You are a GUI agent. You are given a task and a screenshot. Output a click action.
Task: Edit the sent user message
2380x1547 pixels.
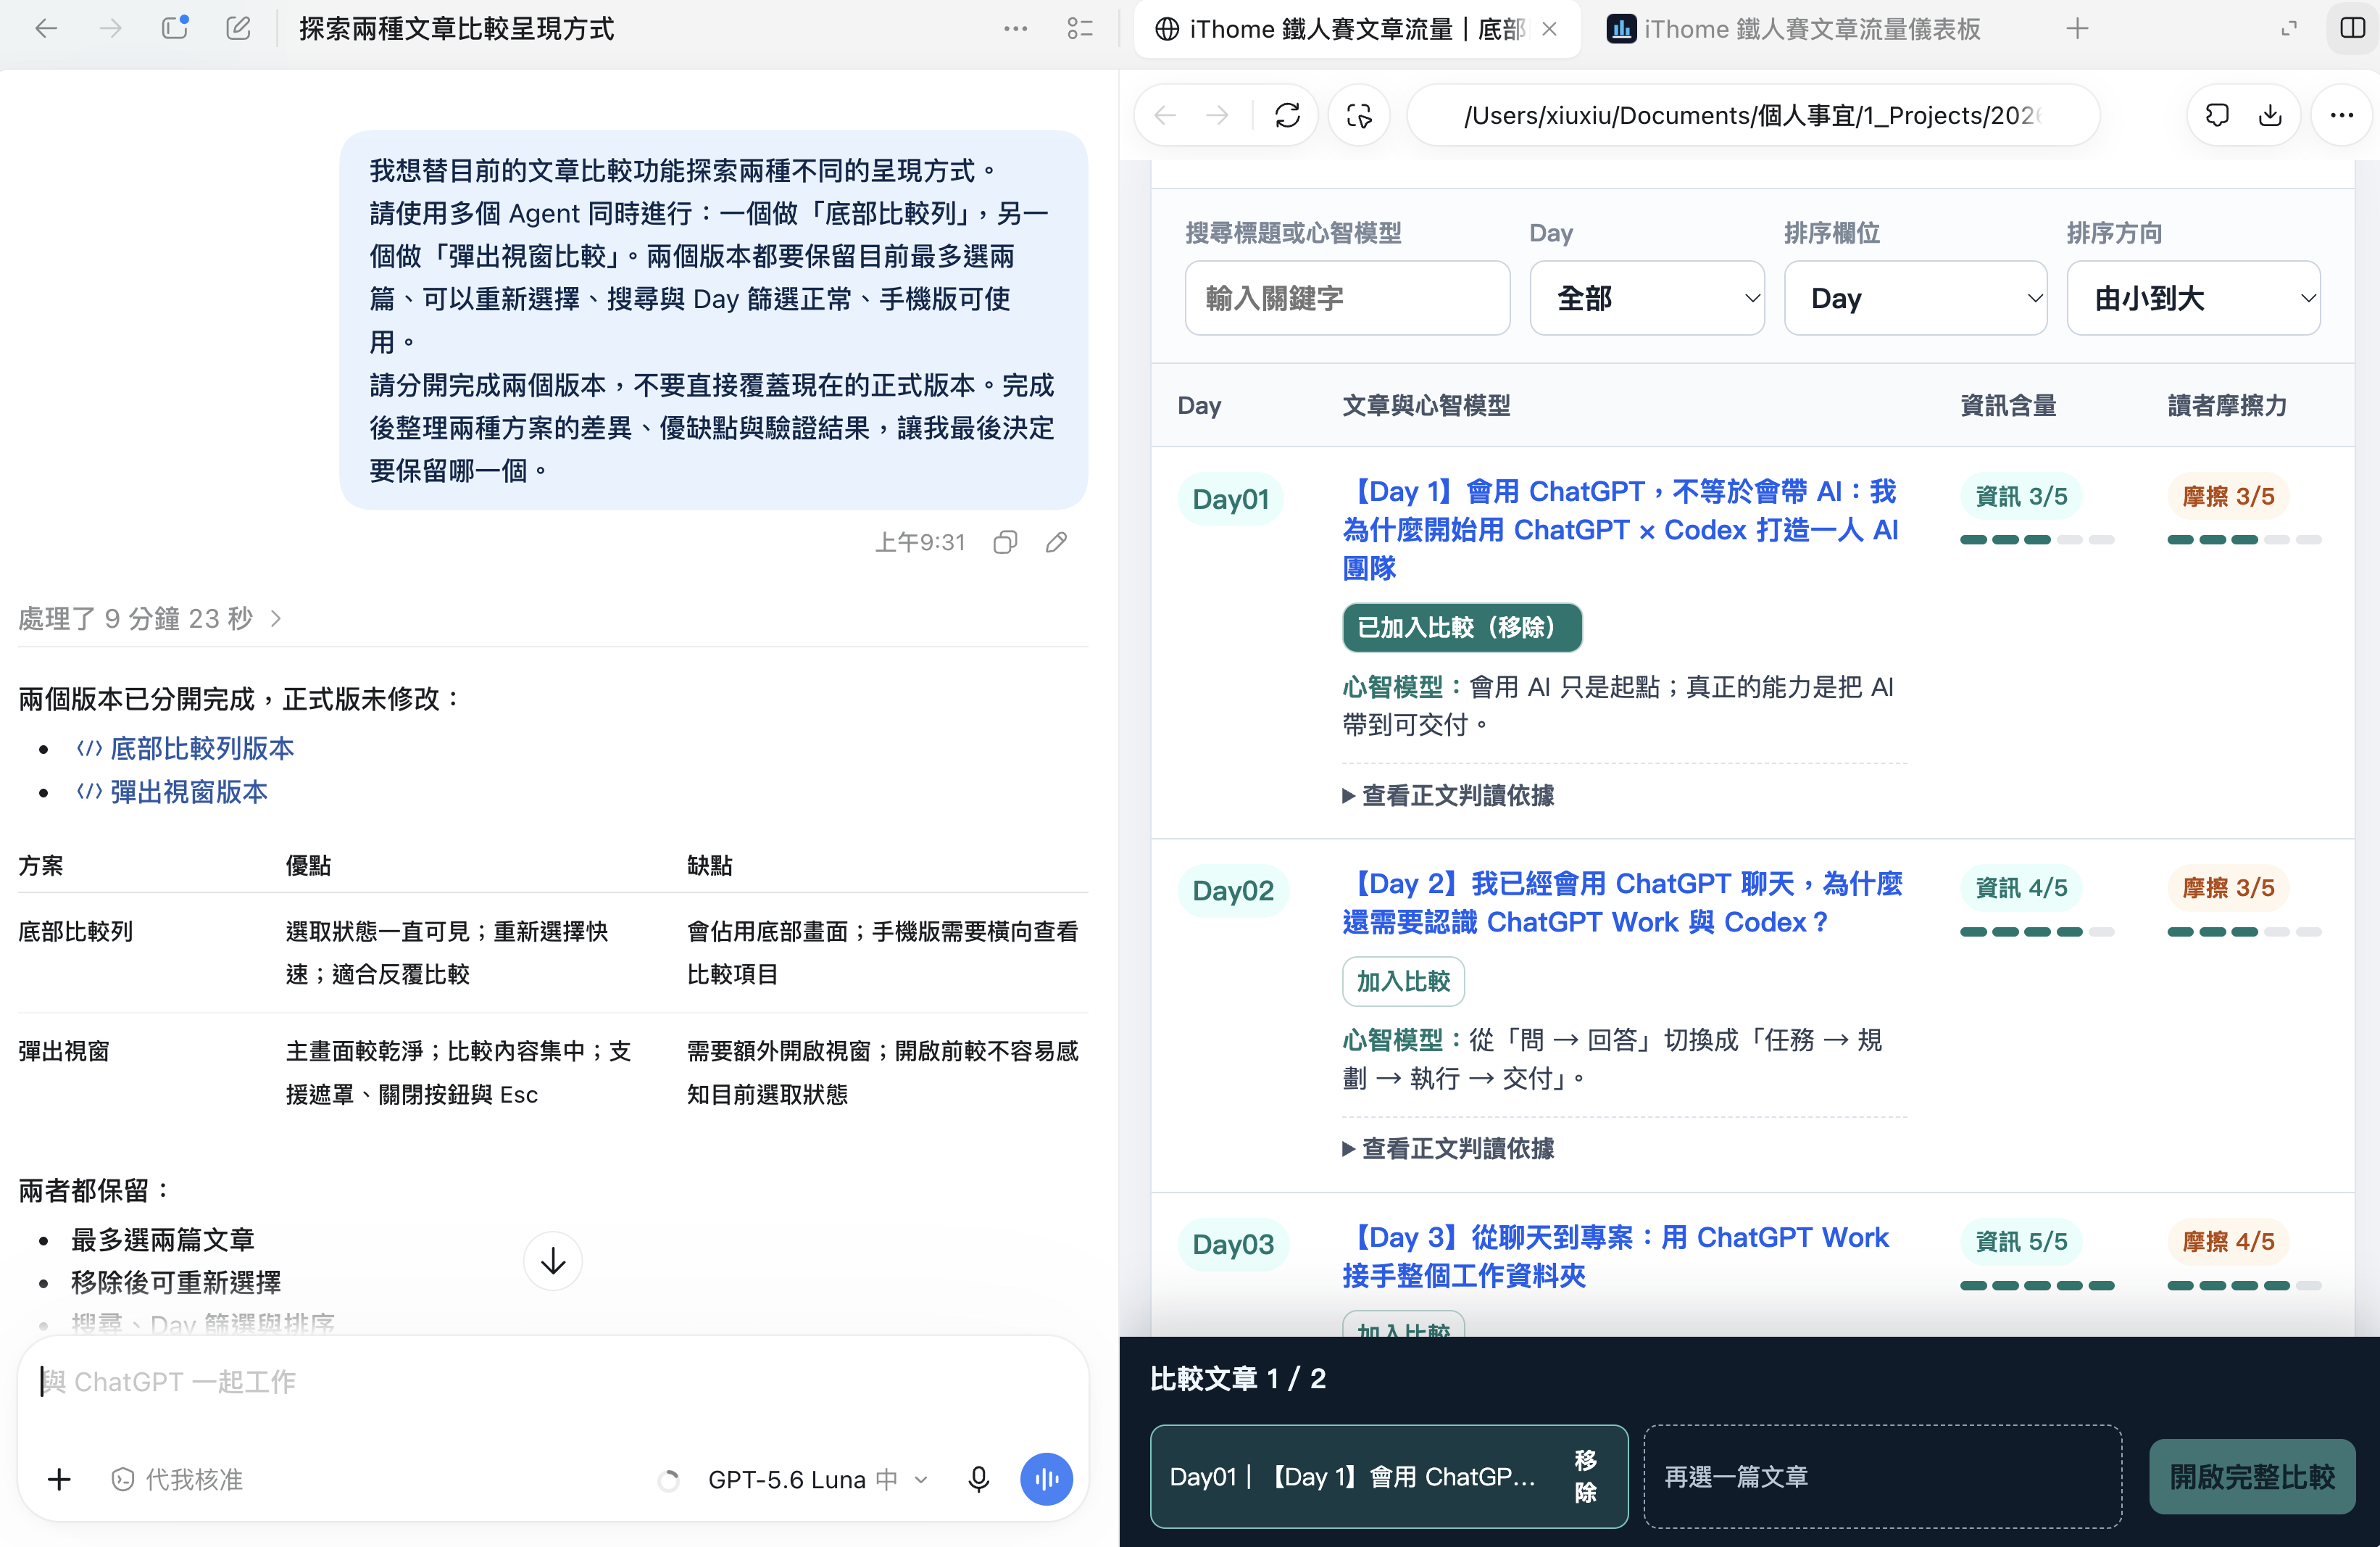1057,542
